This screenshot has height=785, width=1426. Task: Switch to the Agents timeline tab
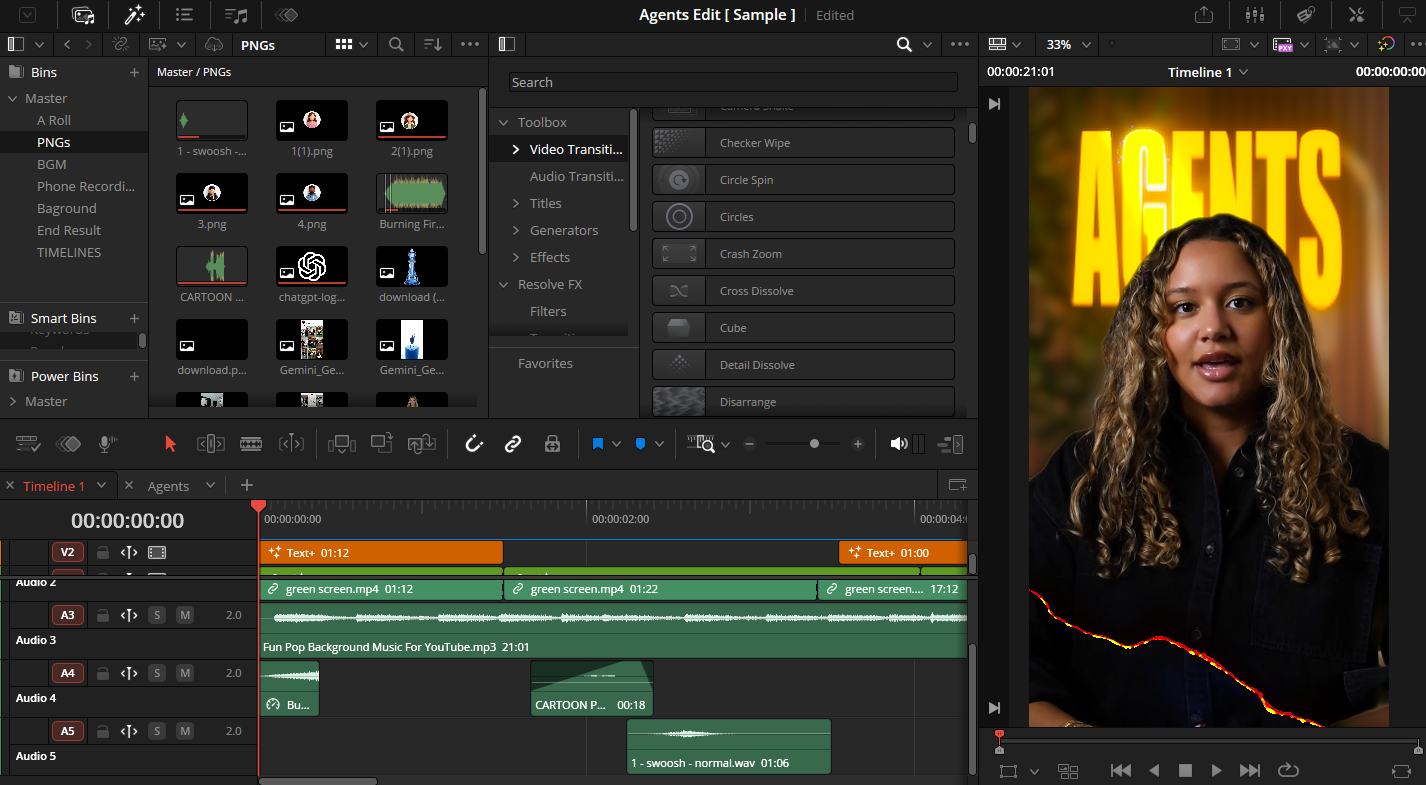pyautogui.click(x=168, y=486)
